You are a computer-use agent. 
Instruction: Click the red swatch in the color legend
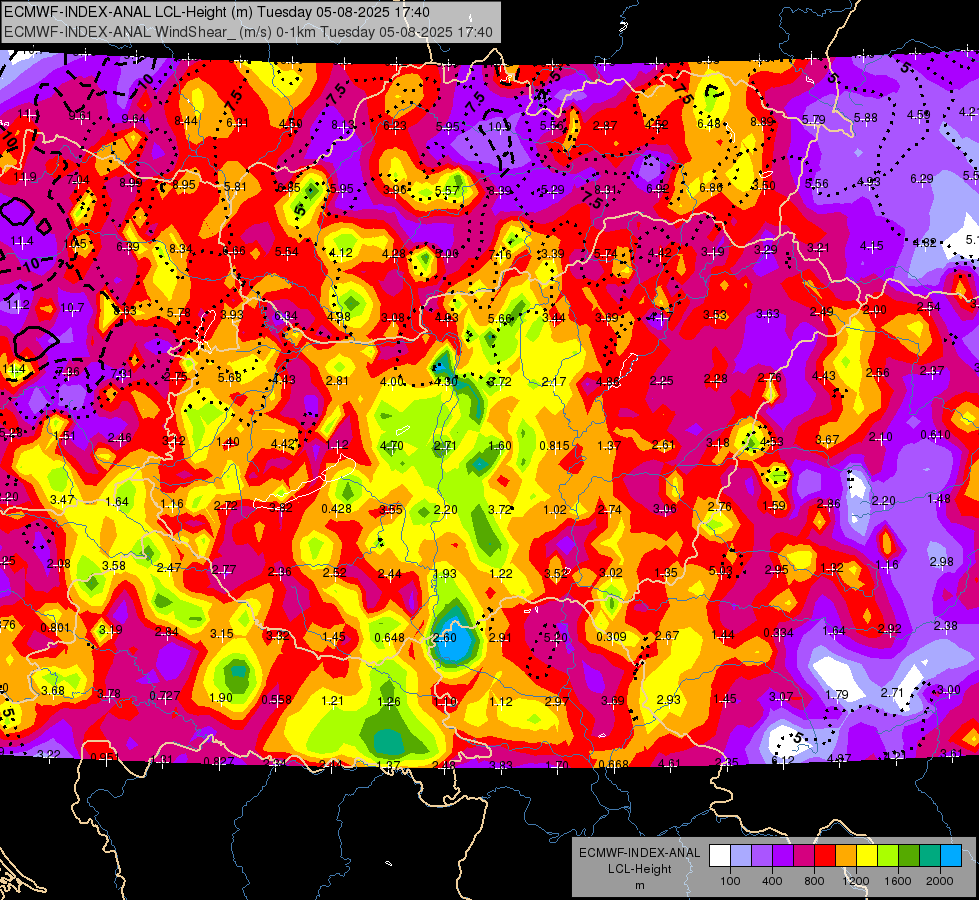click(825, 856)
